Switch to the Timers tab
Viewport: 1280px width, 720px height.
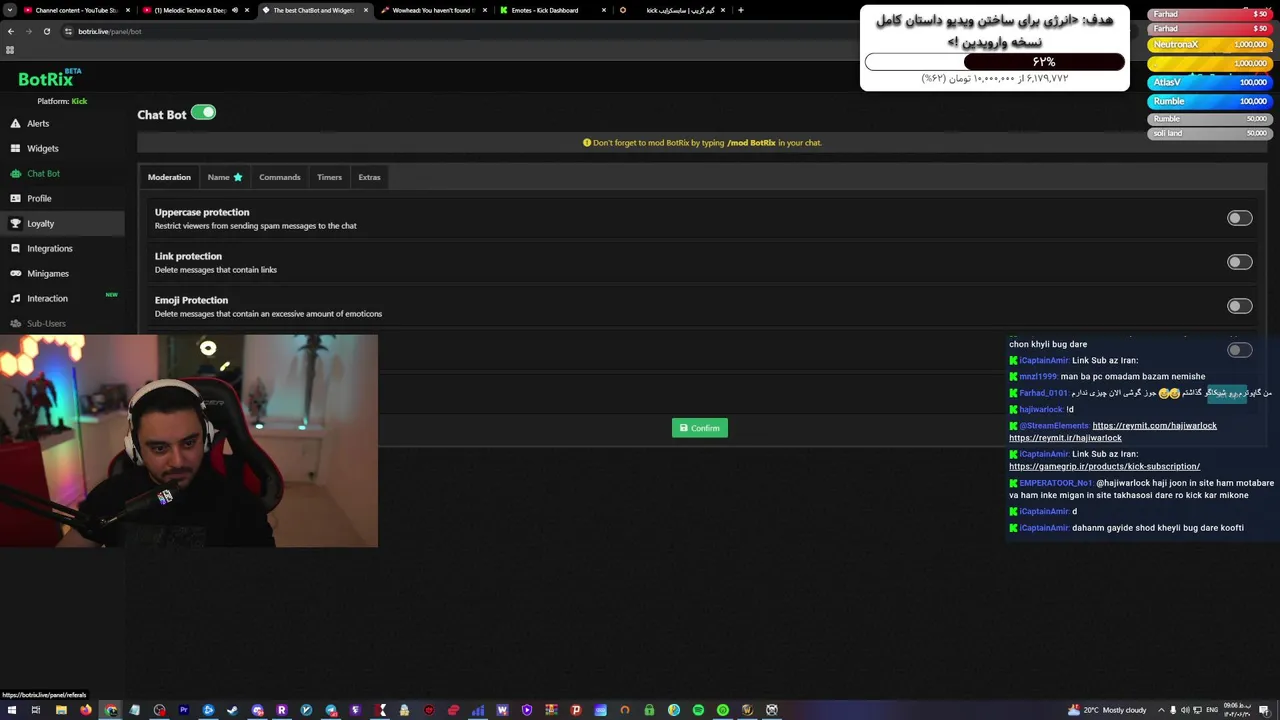click(329, 177)
